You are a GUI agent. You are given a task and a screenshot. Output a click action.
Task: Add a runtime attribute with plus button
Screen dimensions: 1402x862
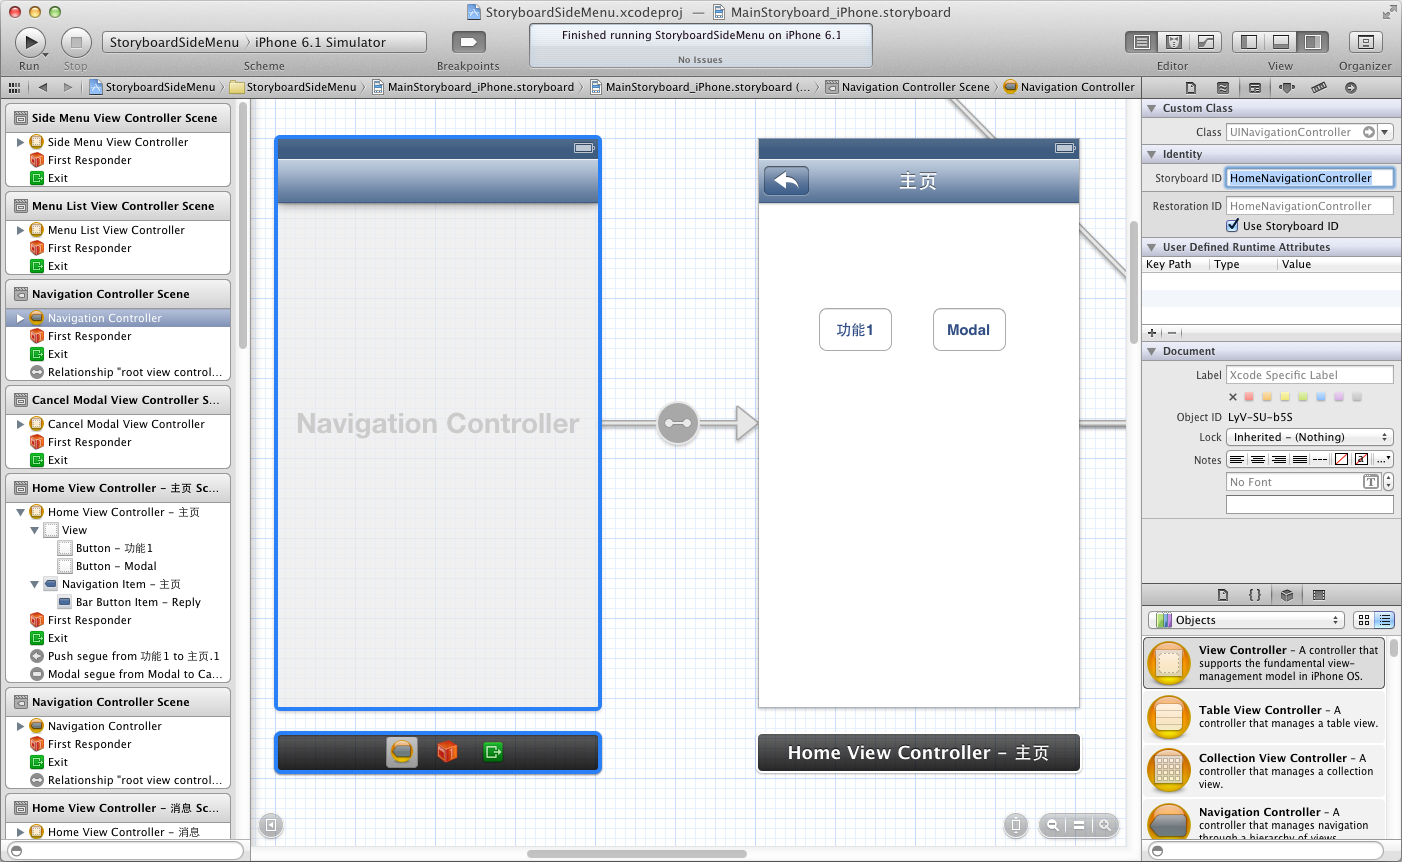click(x=1152, y=333)
